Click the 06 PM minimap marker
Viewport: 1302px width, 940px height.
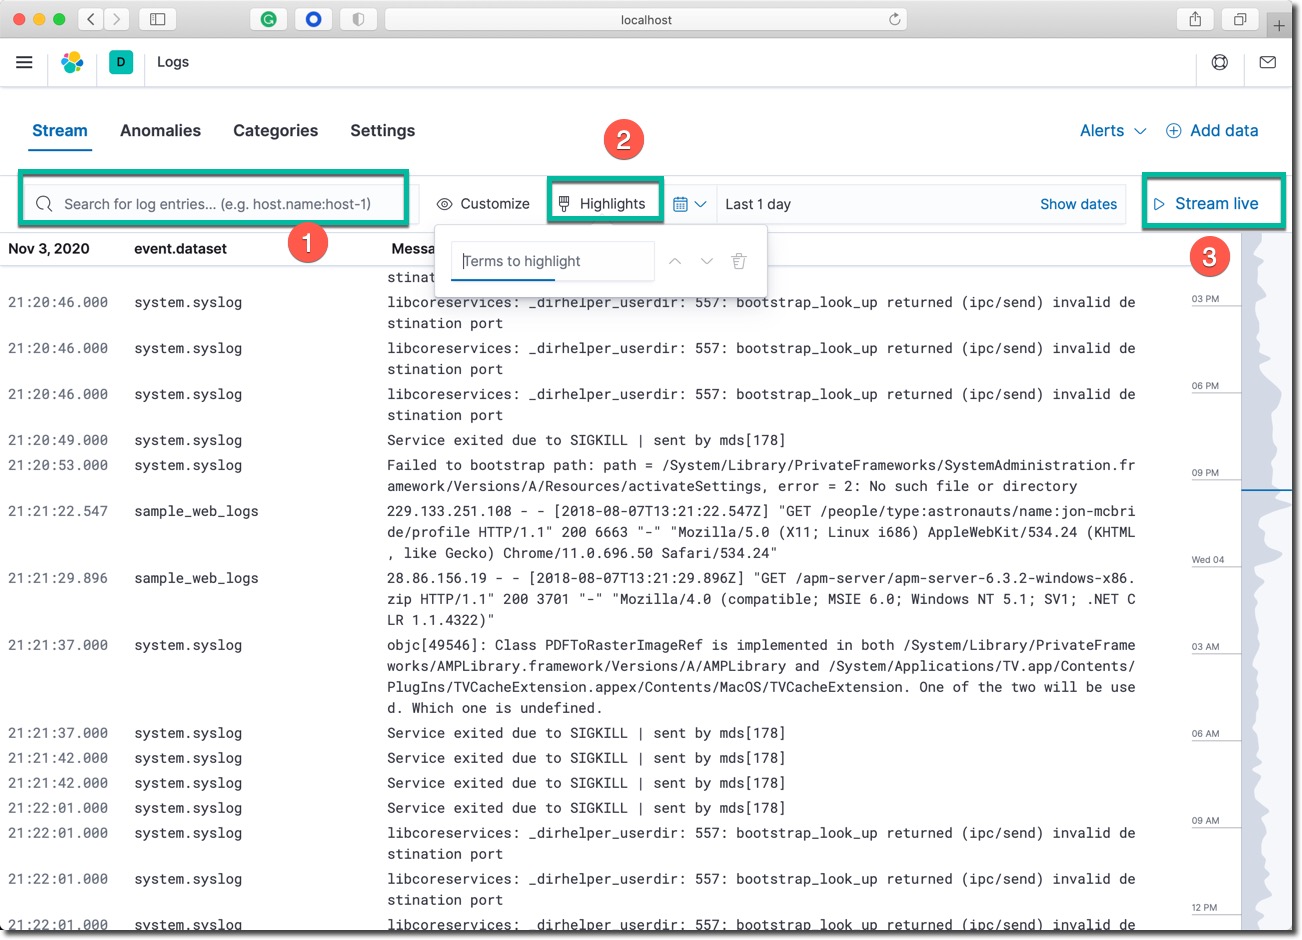[x=1205, y=386]
